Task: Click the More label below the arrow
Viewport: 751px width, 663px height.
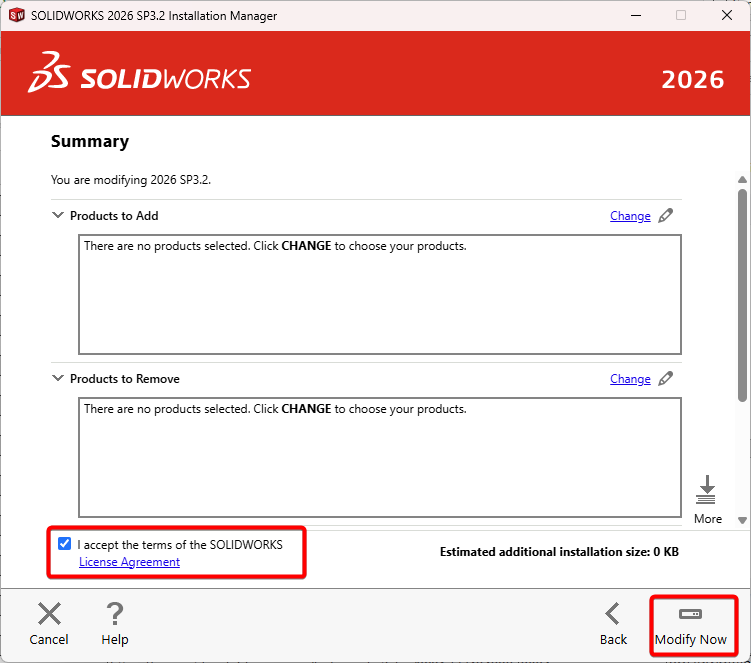Action: 708,519
